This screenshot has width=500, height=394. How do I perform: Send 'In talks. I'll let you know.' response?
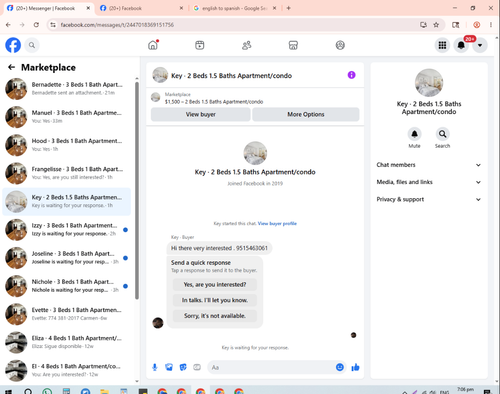pyautogui.click(x=215, y=300)
